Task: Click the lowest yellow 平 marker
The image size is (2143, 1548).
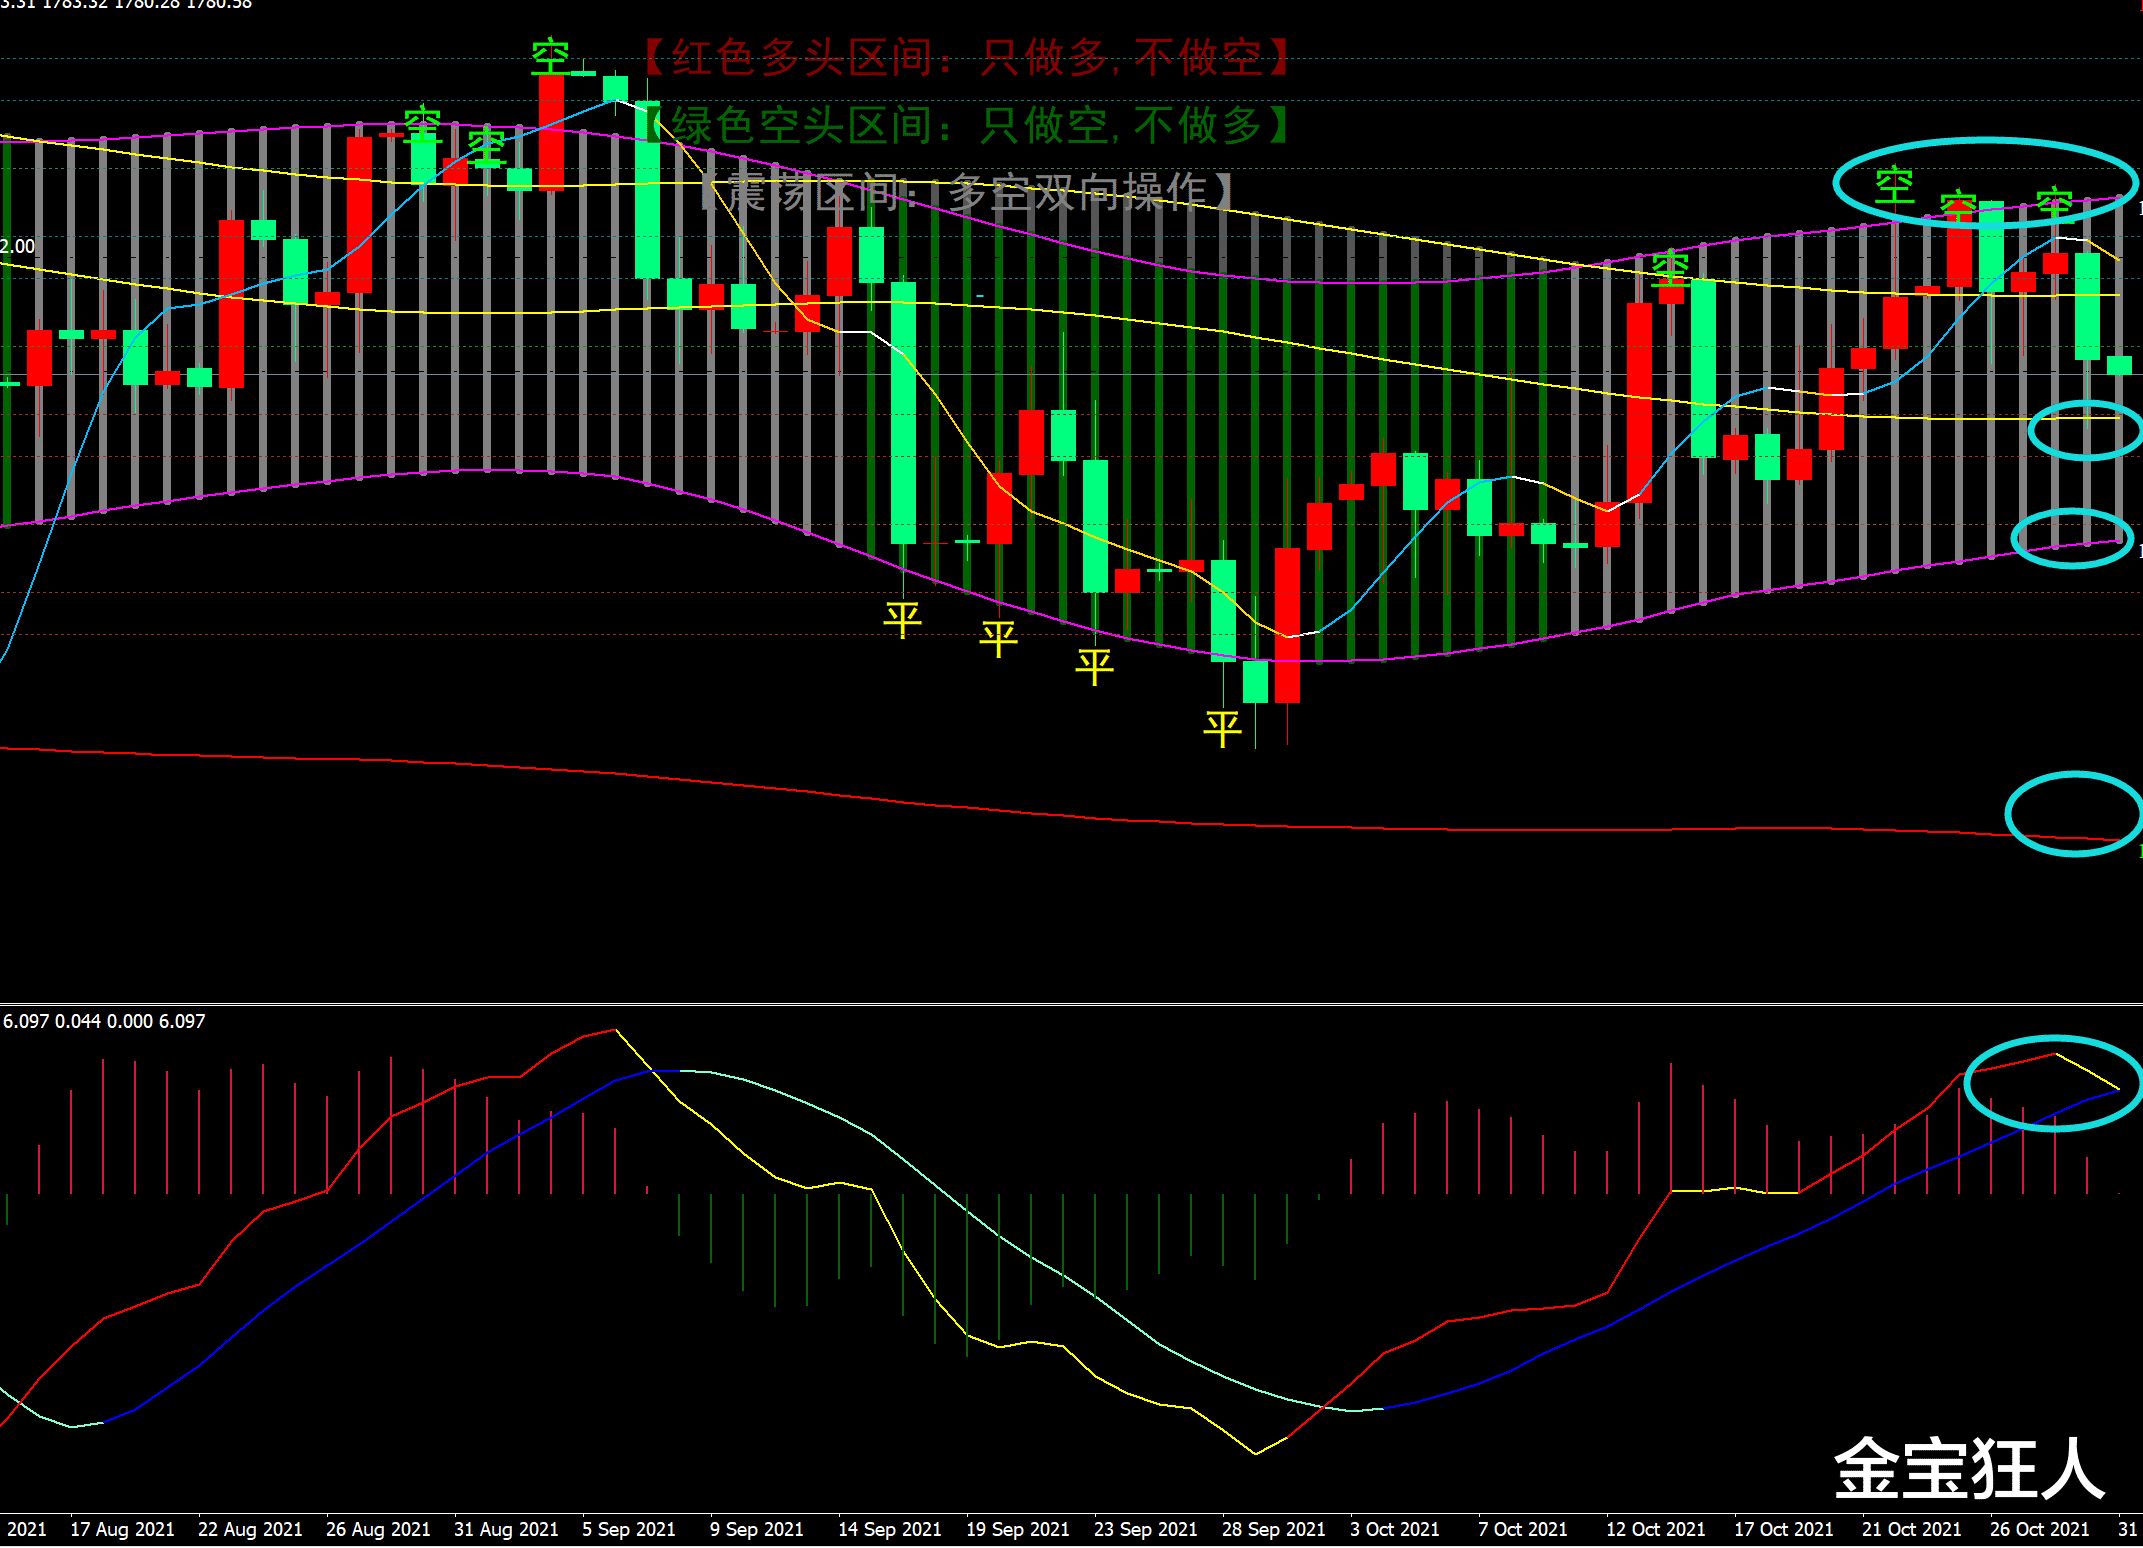Action: click(1222, 727)
